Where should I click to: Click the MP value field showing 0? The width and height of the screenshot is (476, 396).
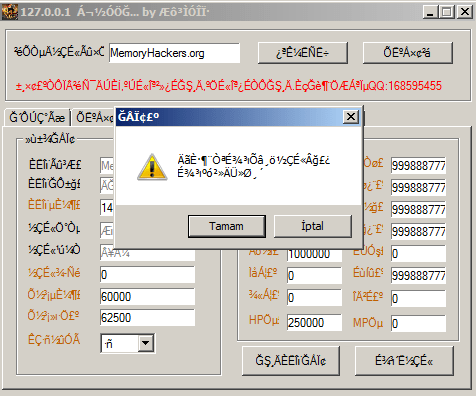pyautogui.click(x=418, y=323)
